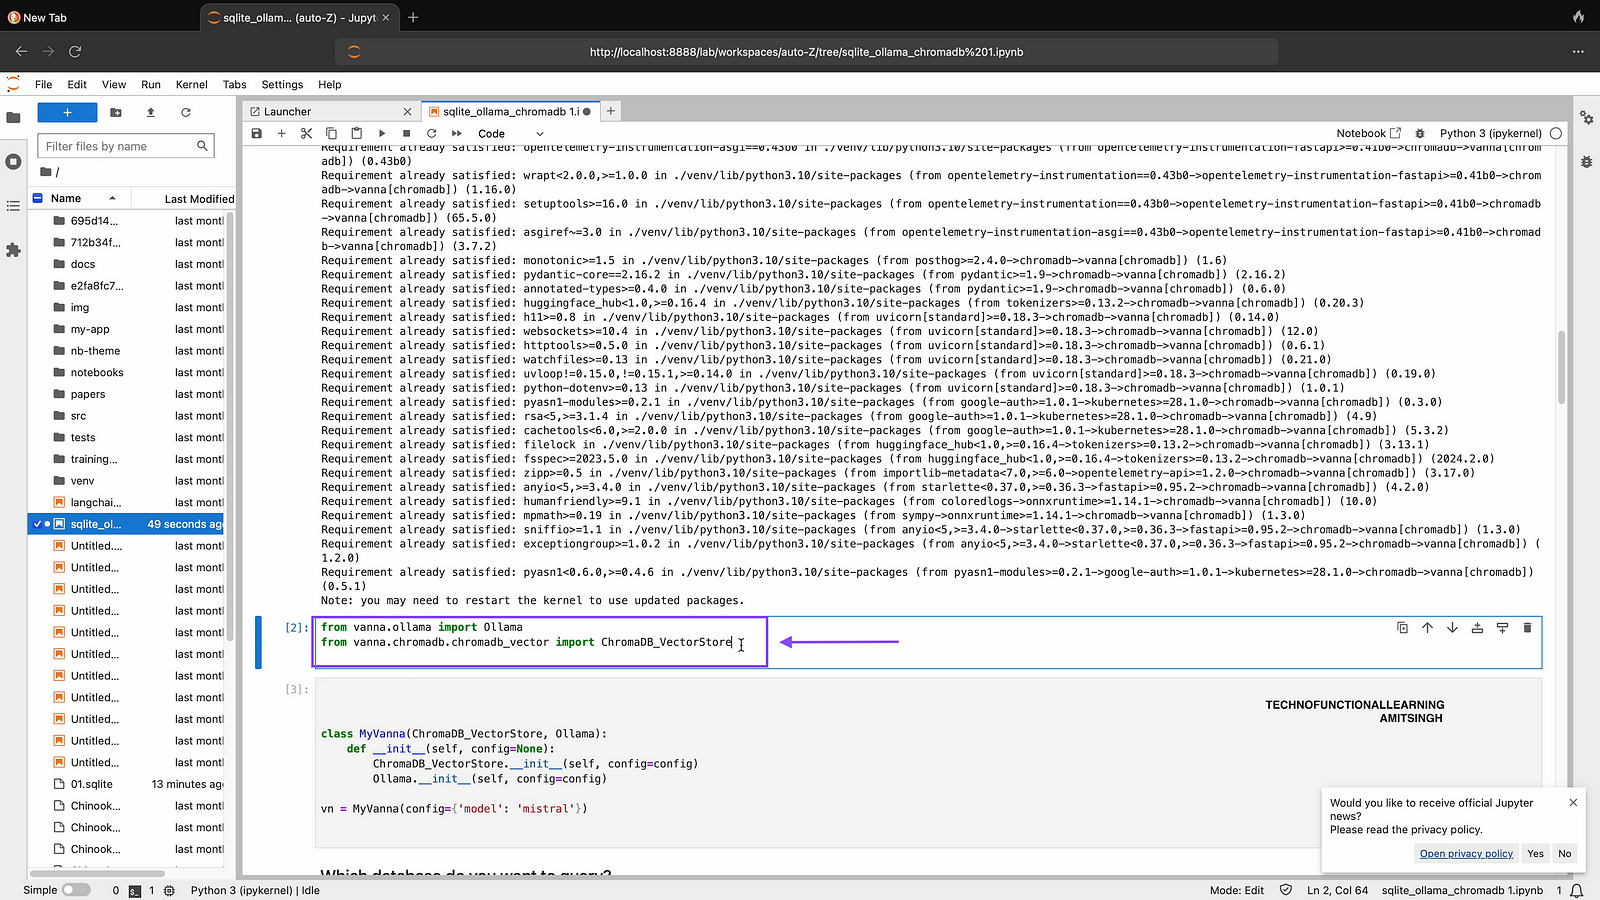
Task: Sort files by the Name column header
Action: click(x=67, y=198)
